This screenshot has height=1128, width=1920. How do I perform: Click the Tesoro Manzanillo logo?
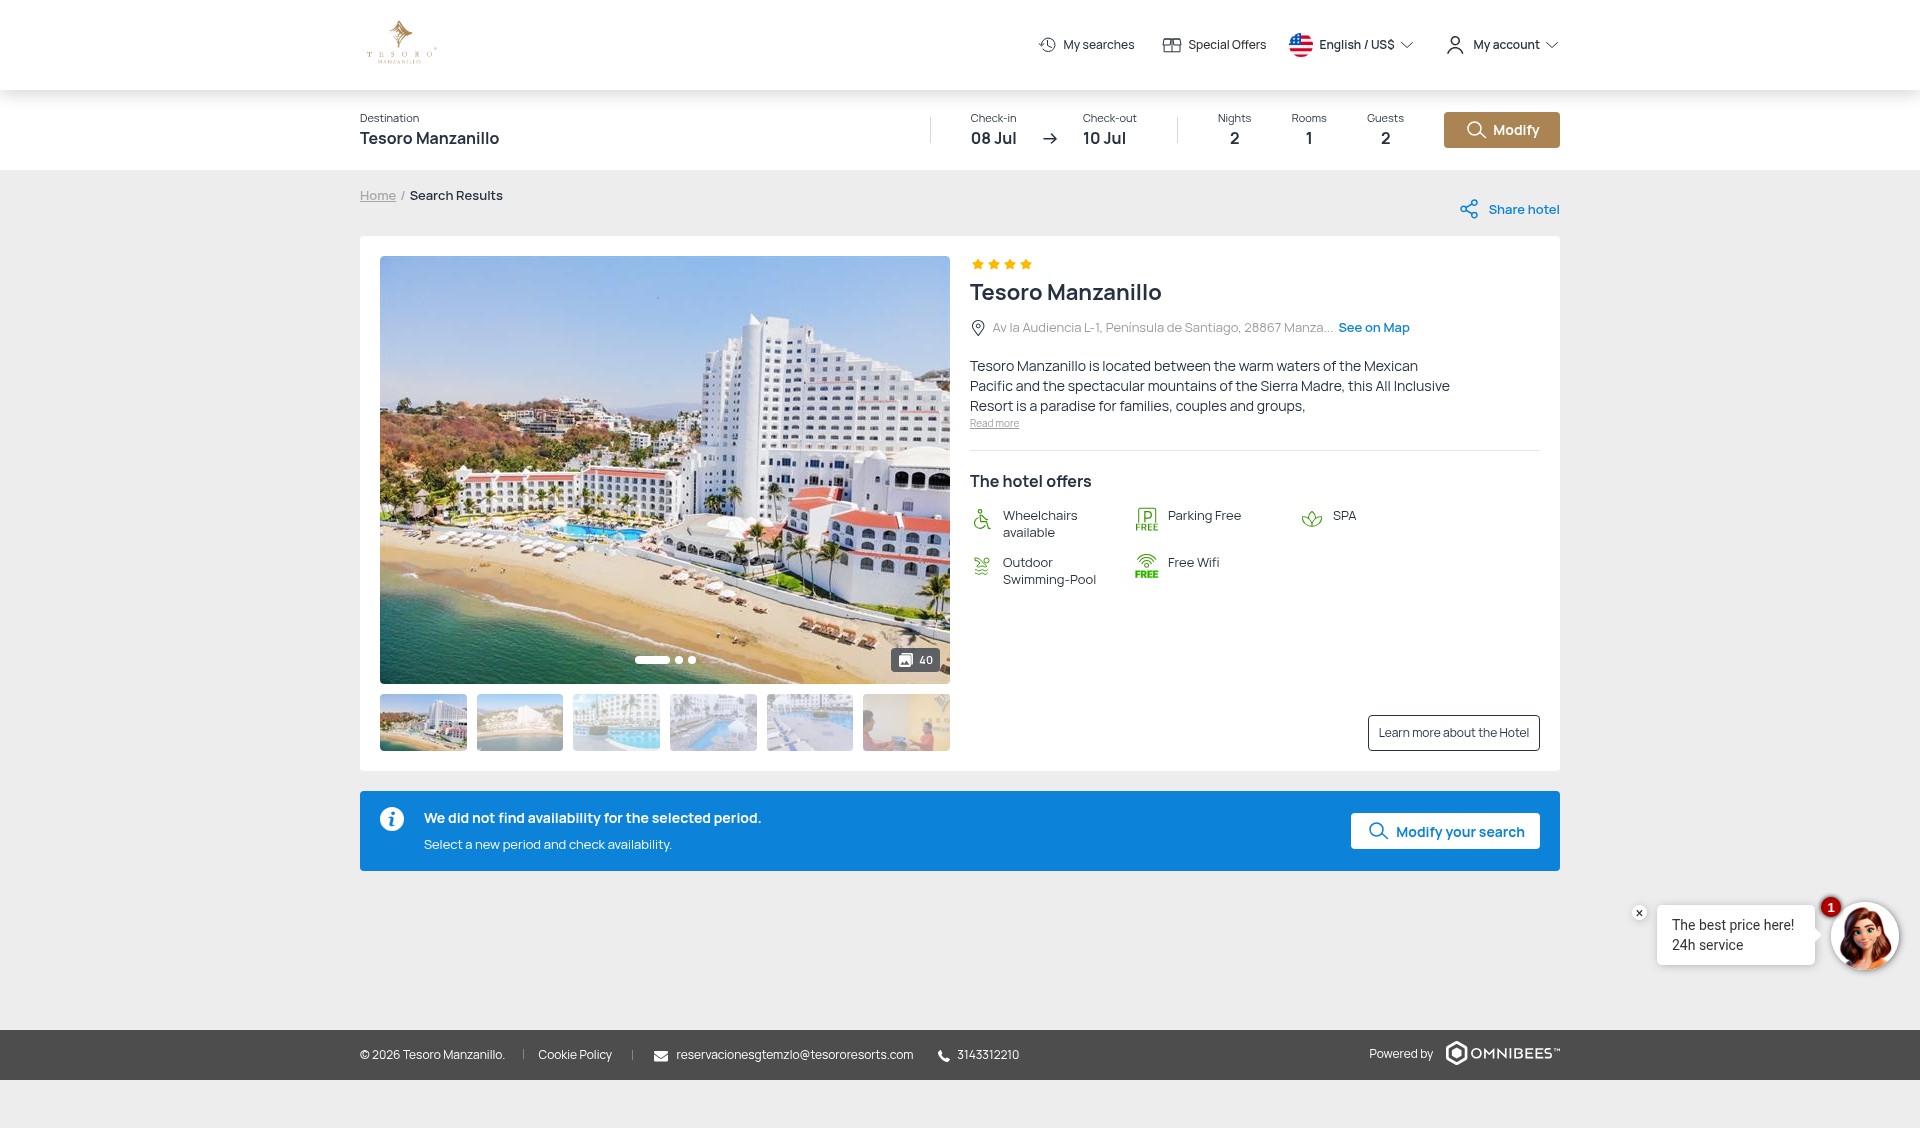[x=401, y=43]
